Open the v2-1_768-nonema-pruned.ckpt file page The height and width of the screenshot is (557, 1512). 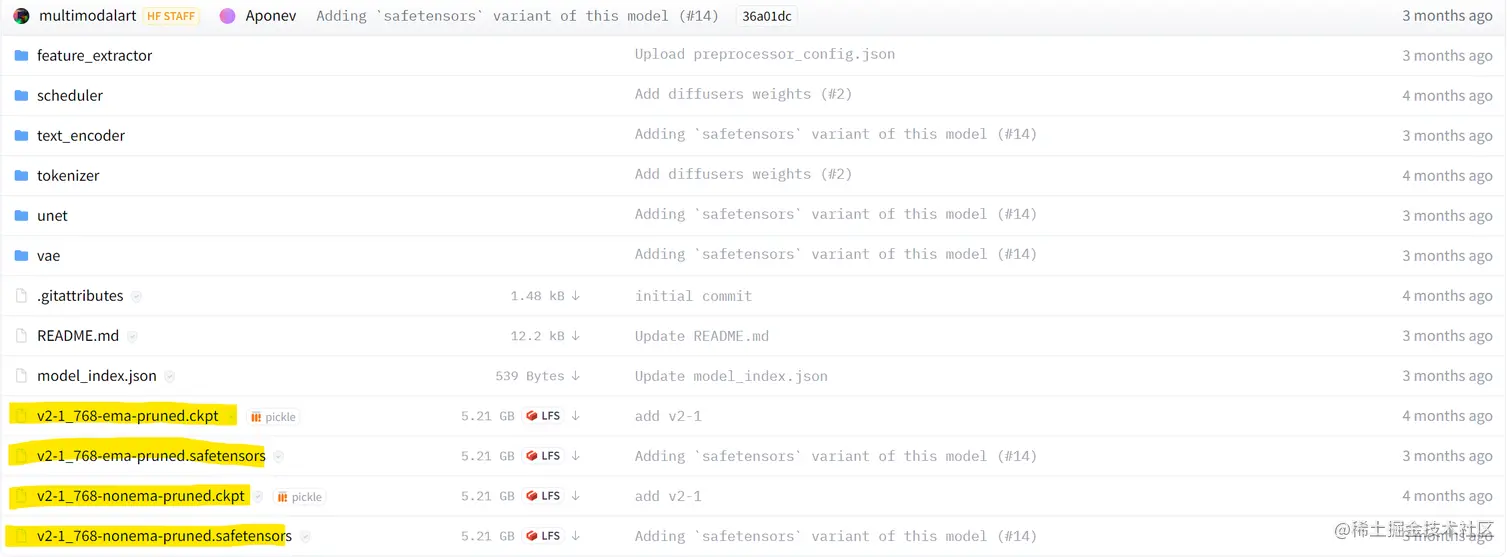coord(141,496)
